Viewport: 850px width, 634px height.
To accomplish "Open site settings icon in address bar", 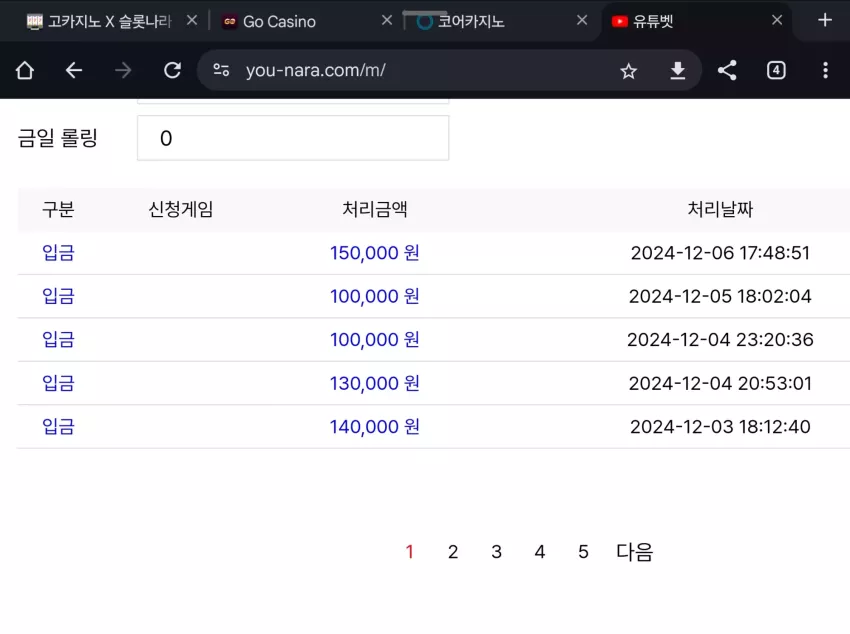I will (221, 70).
